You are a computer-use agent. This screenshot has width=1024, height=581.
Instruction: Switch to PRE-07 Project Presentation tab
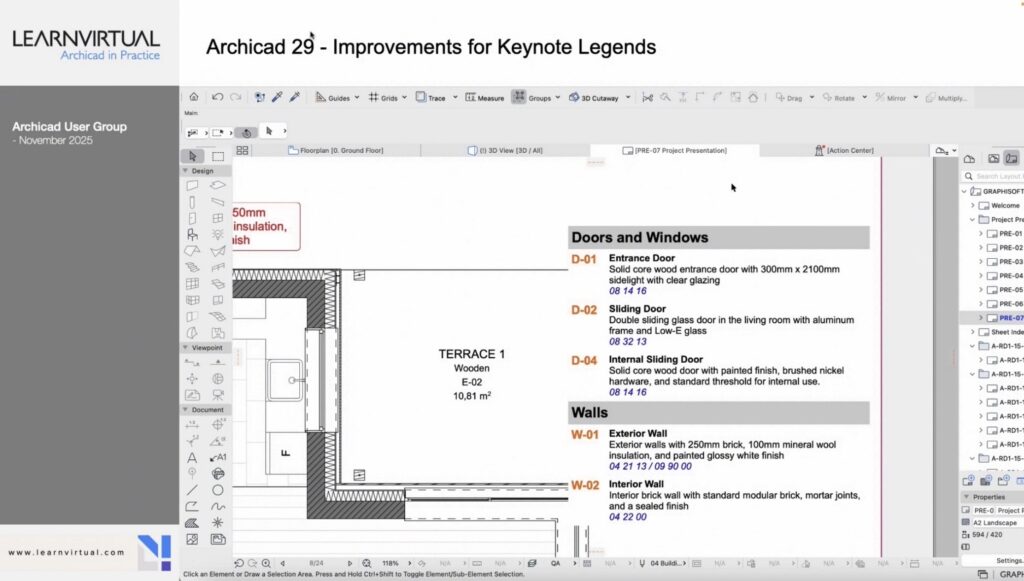click(675, 150)
